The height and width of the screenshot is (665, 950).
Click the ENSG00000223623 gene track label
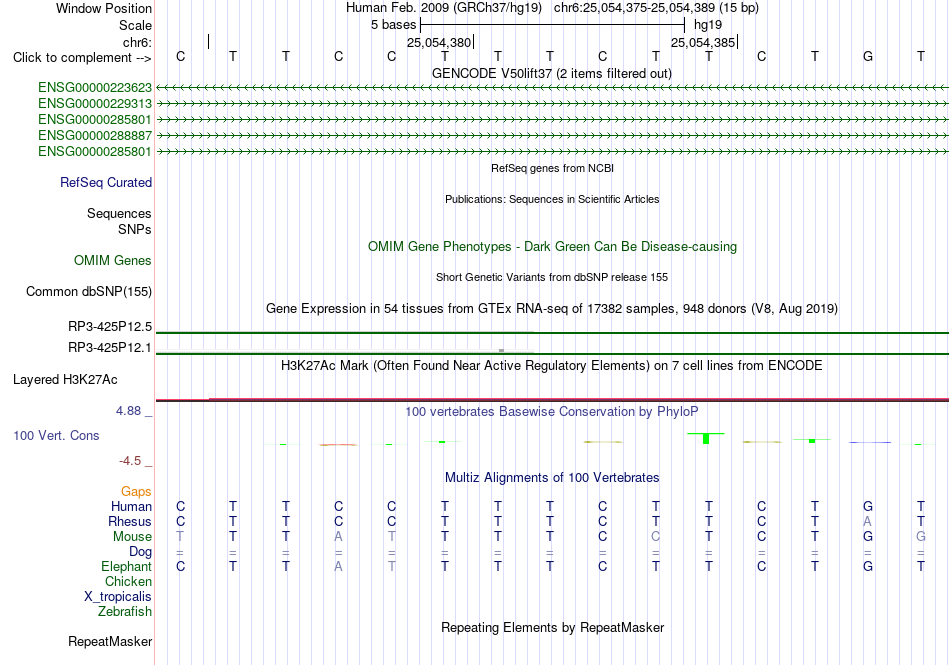point(95,88)
